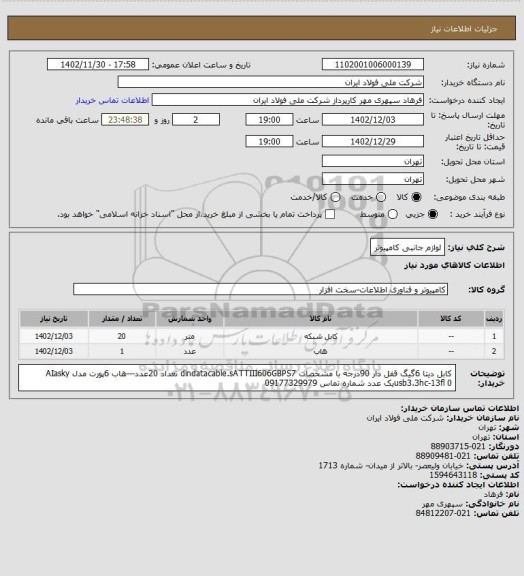
Task: Click the کابل شبکه item name cell
Action: click(x=320, y=336)
